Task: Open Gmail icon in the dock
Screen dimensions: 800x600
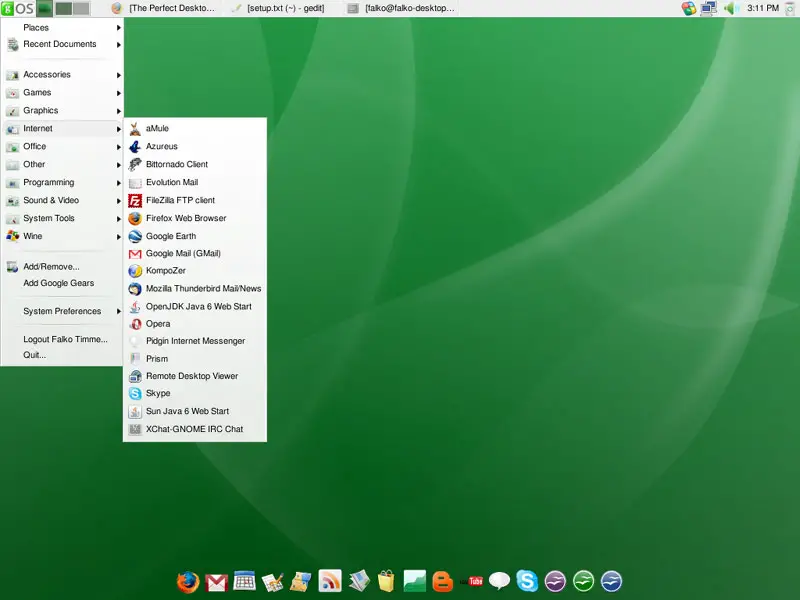Action: (216, 582)
